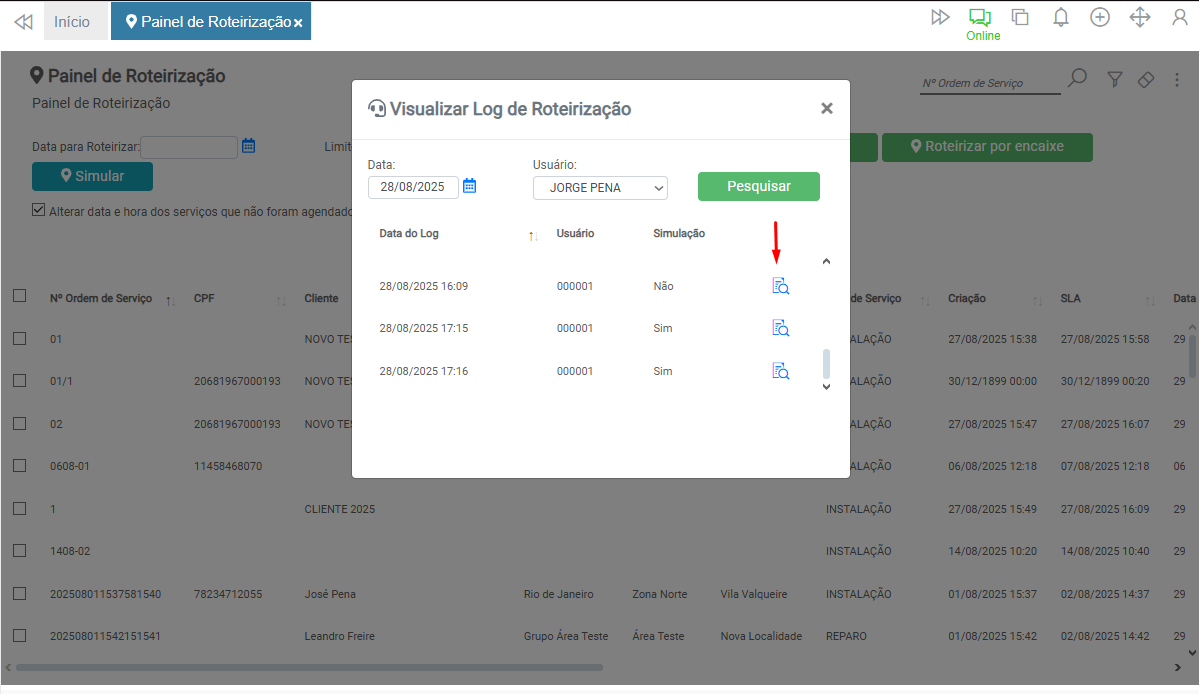Open calendar picker beside log Data field
The height and width of the screenshot is (694, 1199).
click(469, 186)
